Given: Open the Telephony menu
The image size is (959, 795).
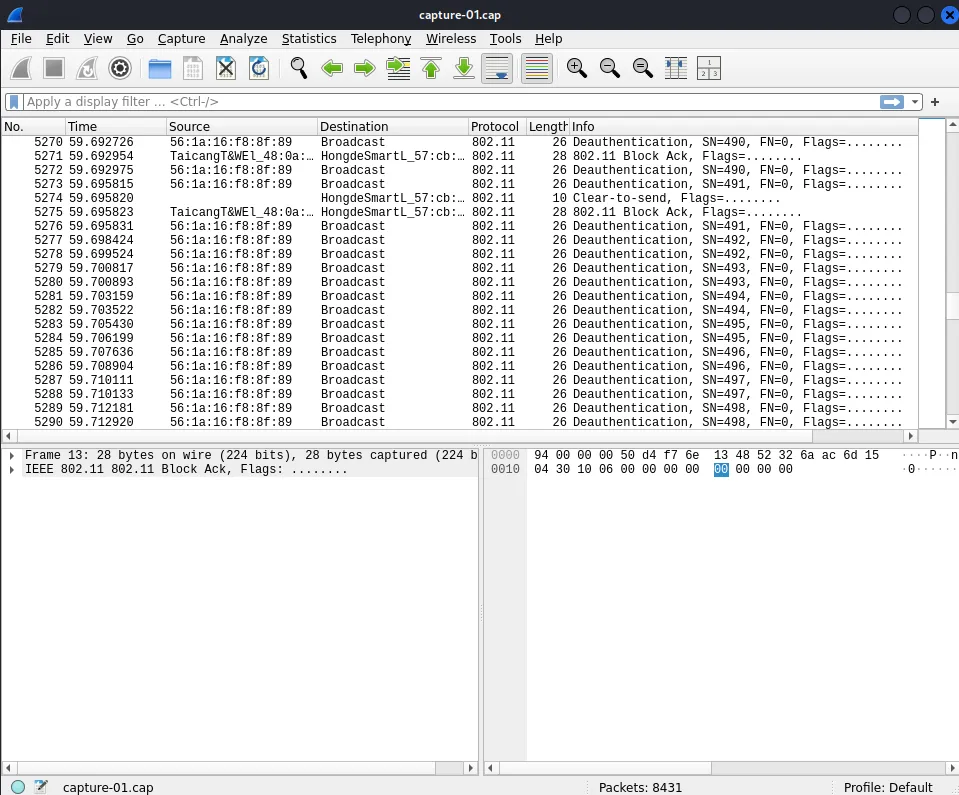Looking at the screenshot, I should [x=380, y=39].
